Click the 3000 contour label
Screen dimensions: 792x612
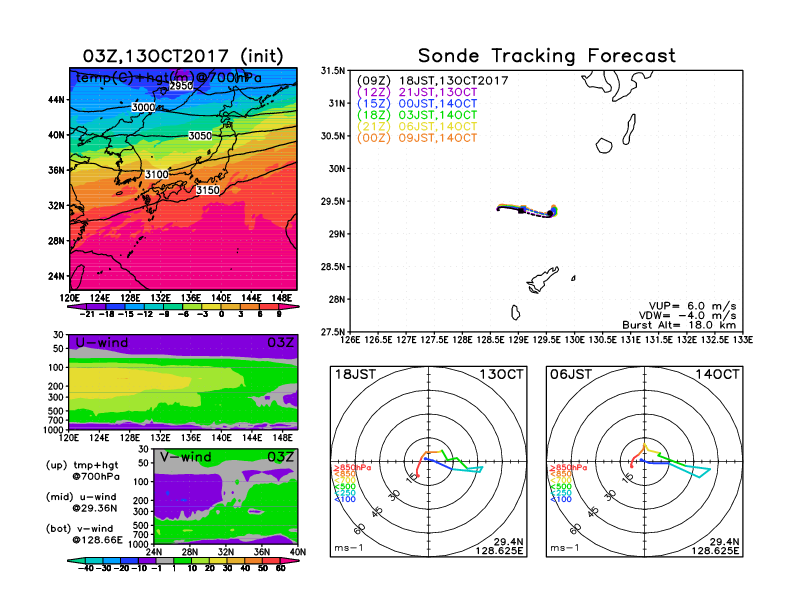tap(143, 107)
